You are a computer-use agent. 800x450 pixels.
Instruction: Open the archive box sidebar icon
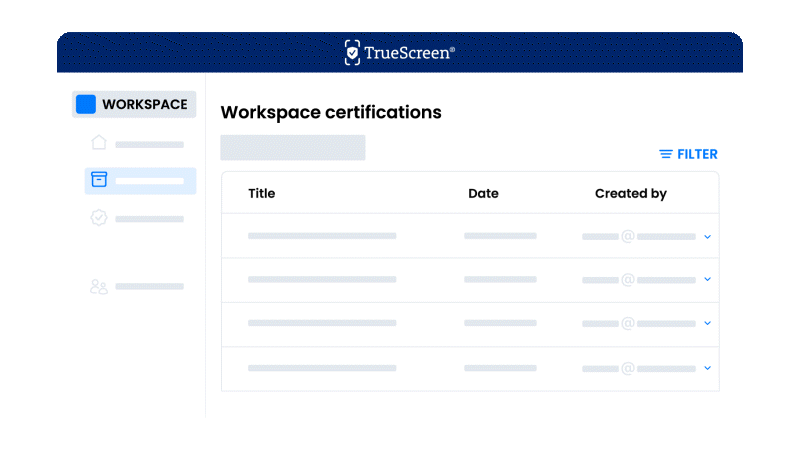(x=99, y=179)
